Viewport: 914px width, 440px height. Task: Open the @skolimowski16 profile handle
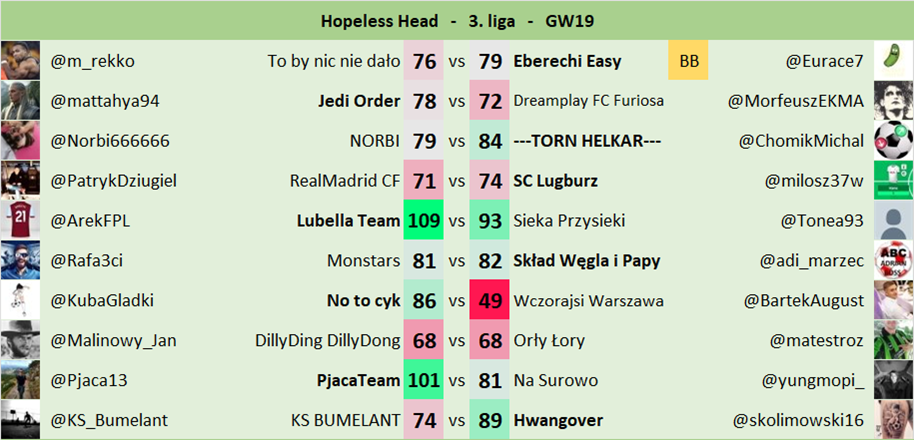click(798, 420)
